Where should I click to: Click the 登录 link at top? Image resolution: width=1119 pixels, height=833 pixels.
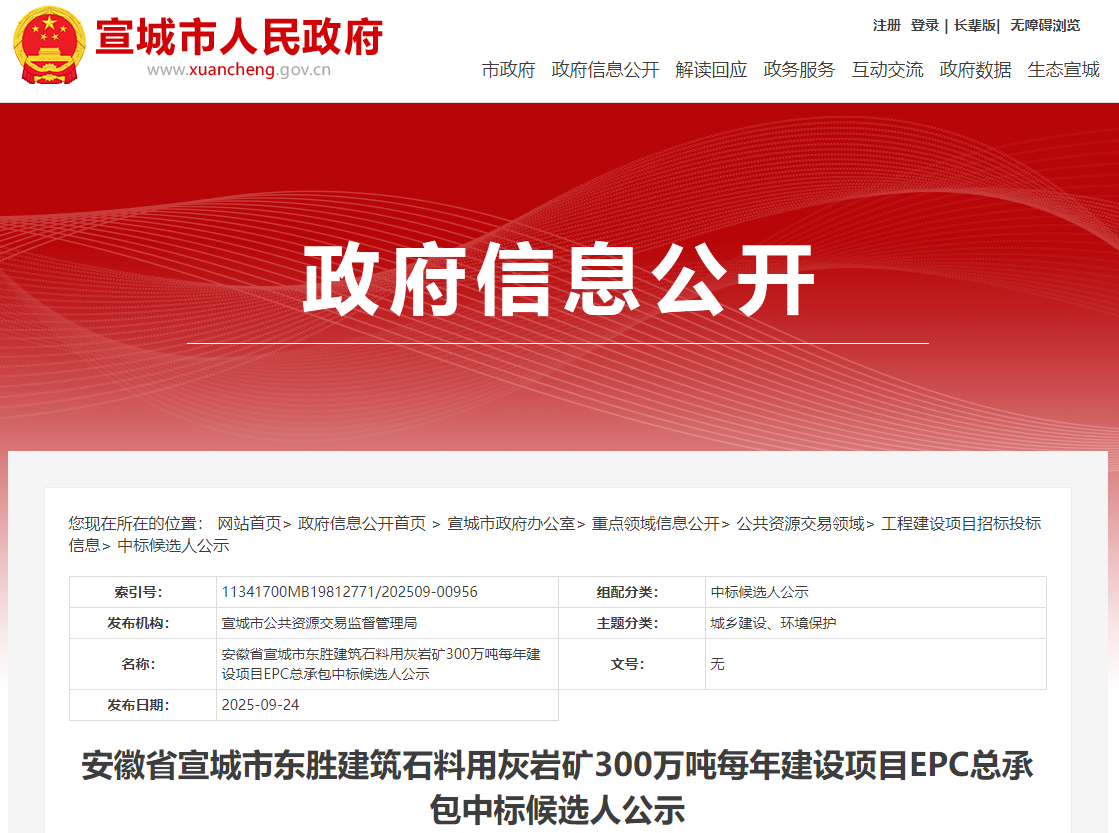[x=924, y=25]
